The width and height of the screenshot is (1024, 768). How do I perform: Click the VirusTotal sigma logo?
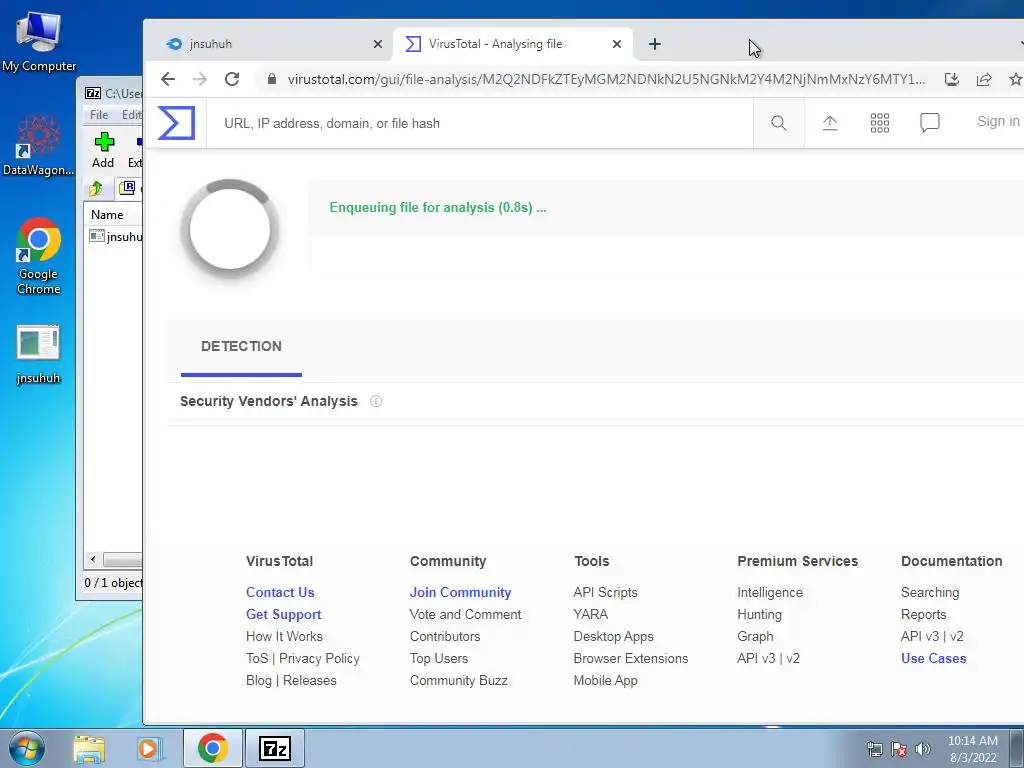pos(176,123)
